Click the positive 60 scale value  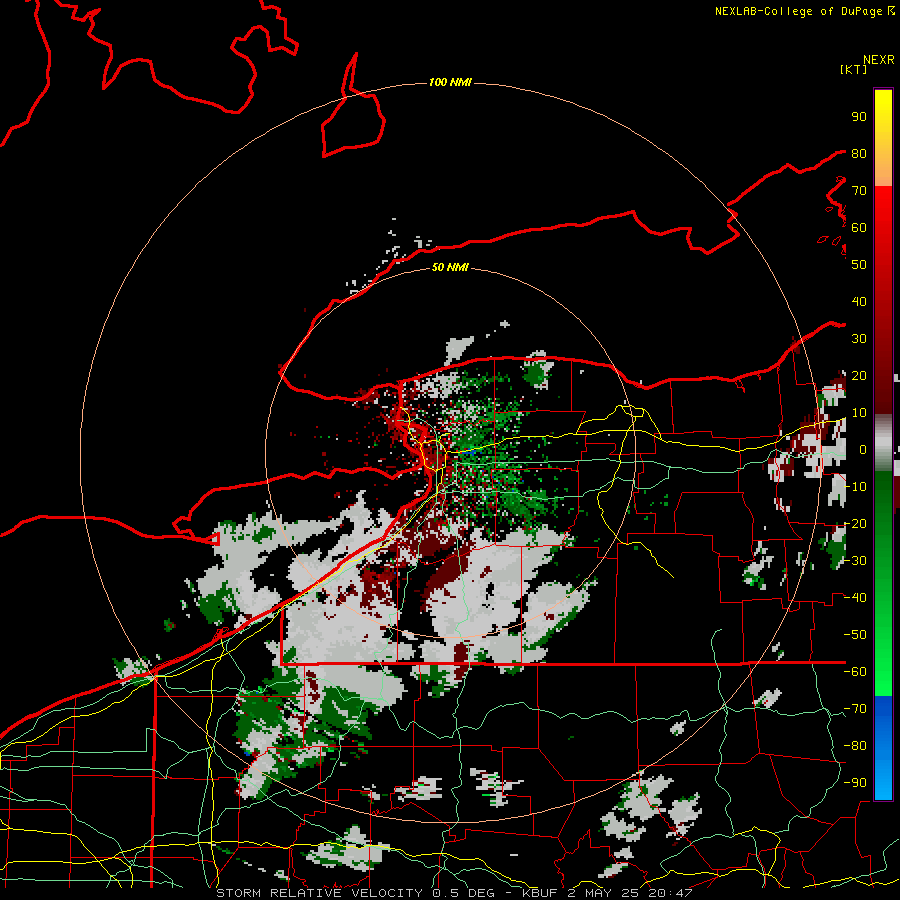[x=859, y=227]
